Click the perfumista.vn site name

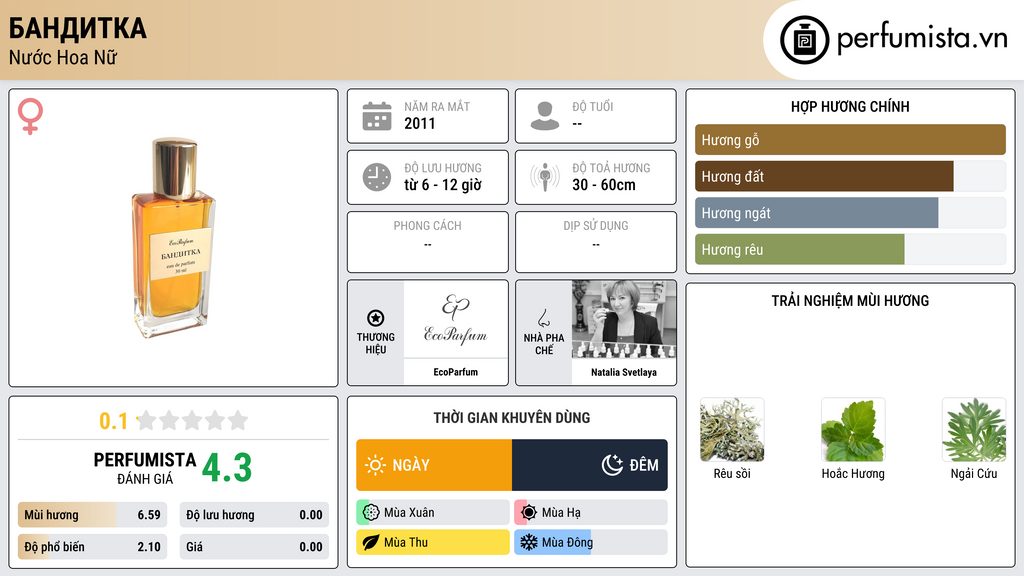[921, 38]
